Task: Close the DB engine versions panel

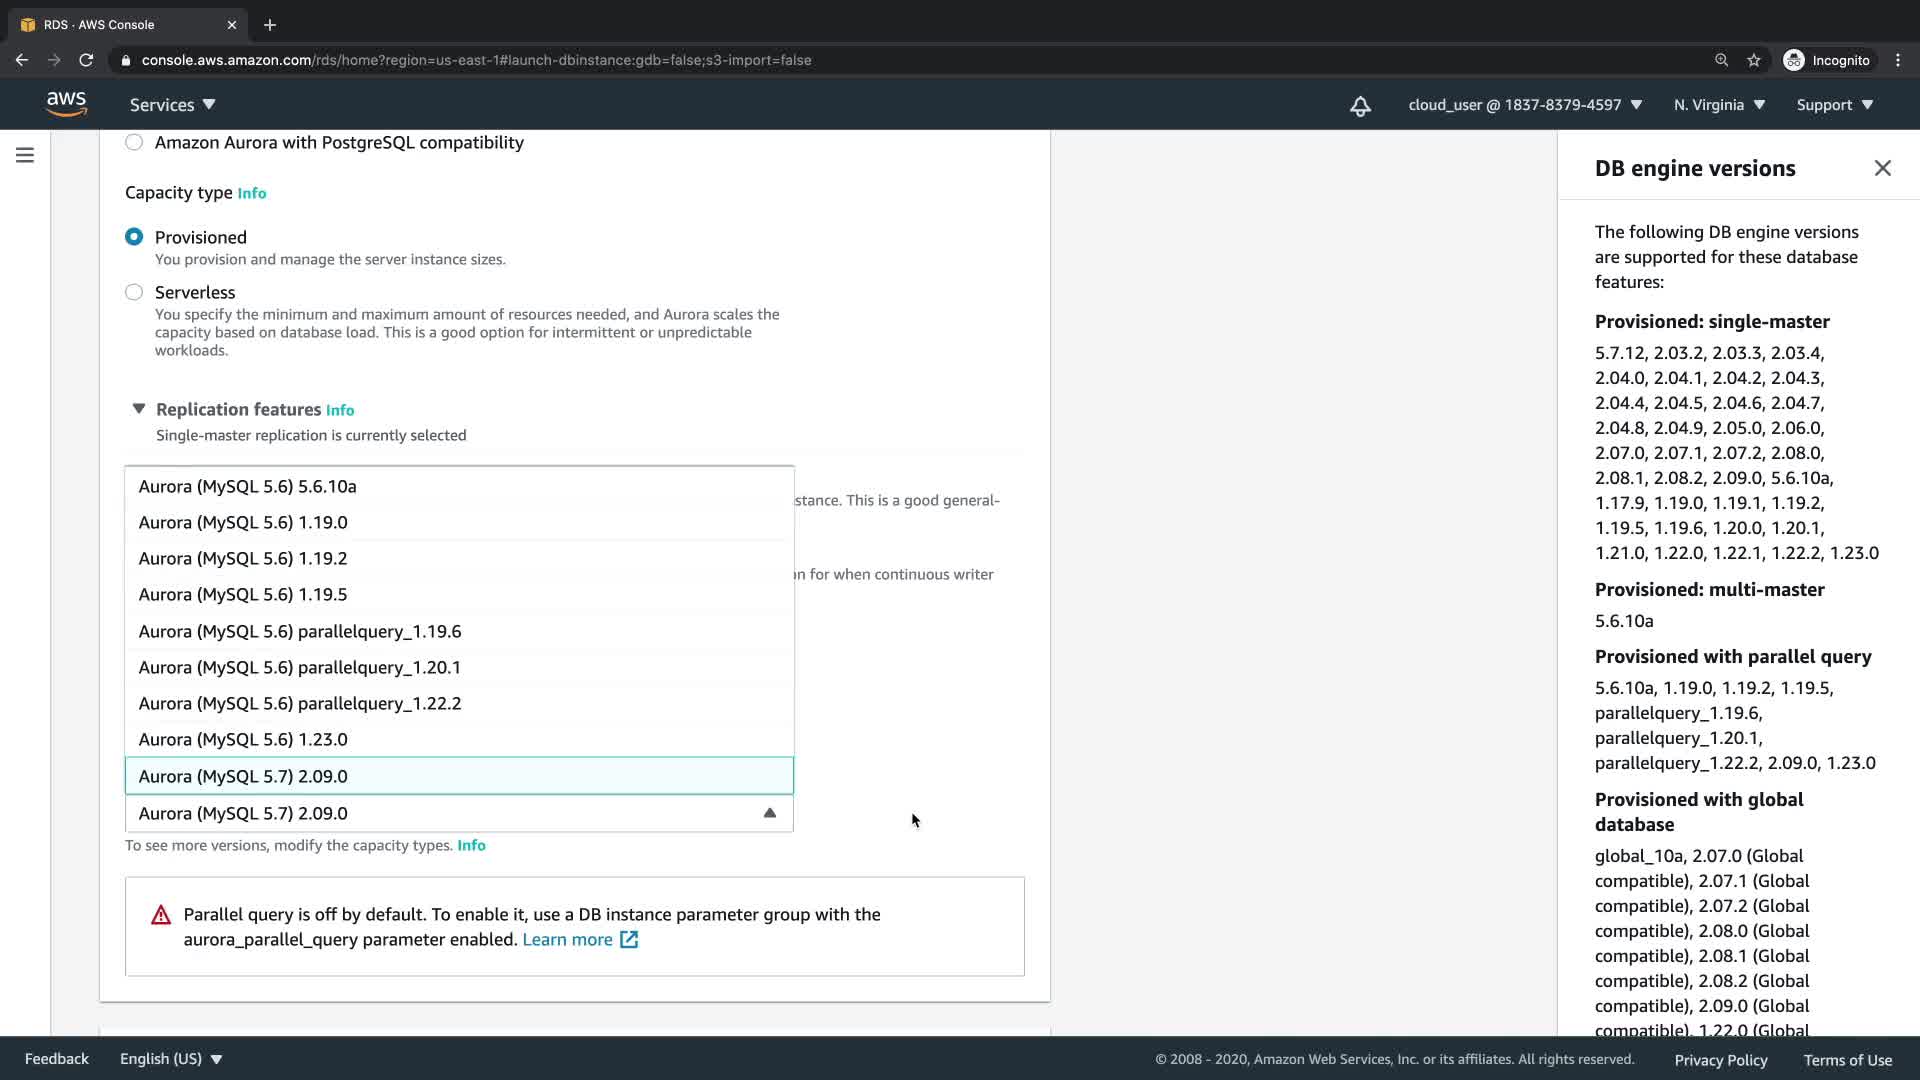Action: pyautogui.click(x=1882, y=168)
